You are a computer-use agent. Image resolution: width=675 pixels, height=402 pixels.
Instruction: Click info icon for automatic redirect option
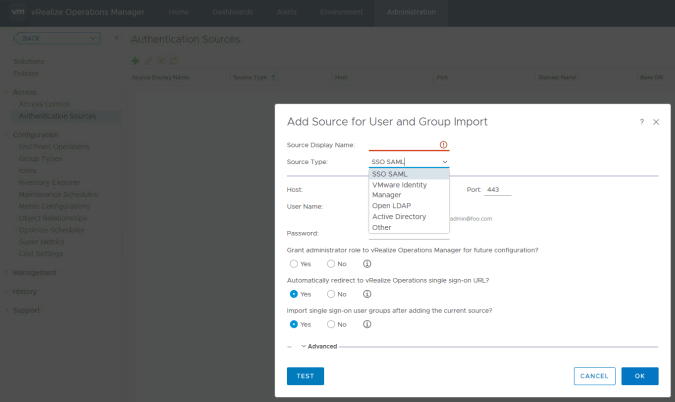point(367,294)
